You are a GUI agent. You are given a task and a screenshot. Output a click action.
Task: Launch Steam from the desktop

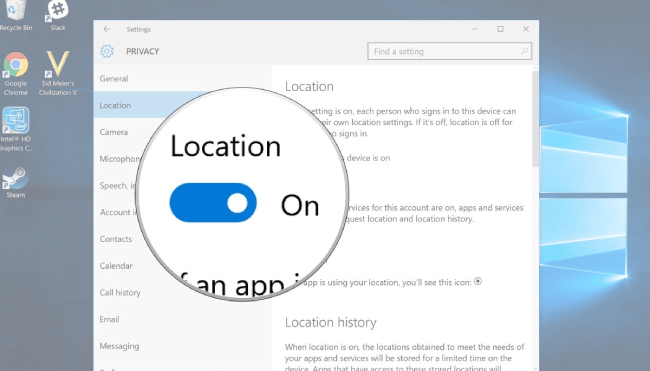pos(16,182)
